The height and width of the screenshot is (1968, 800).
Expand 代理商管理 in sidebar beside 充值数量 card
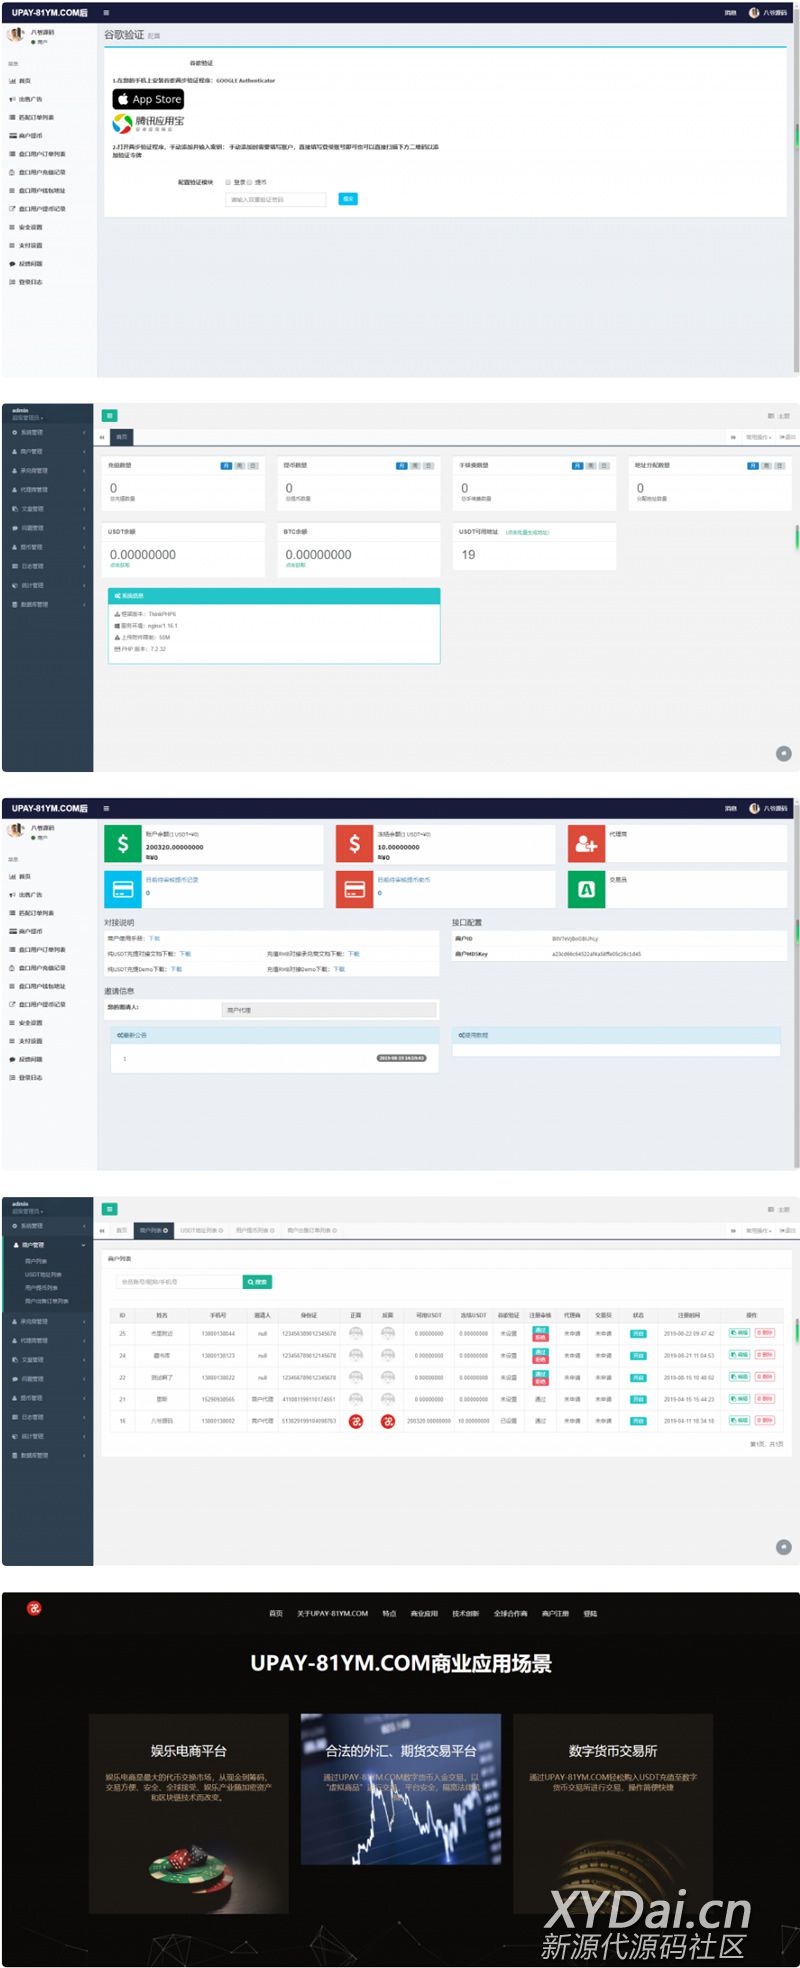(x=47, y=490)
